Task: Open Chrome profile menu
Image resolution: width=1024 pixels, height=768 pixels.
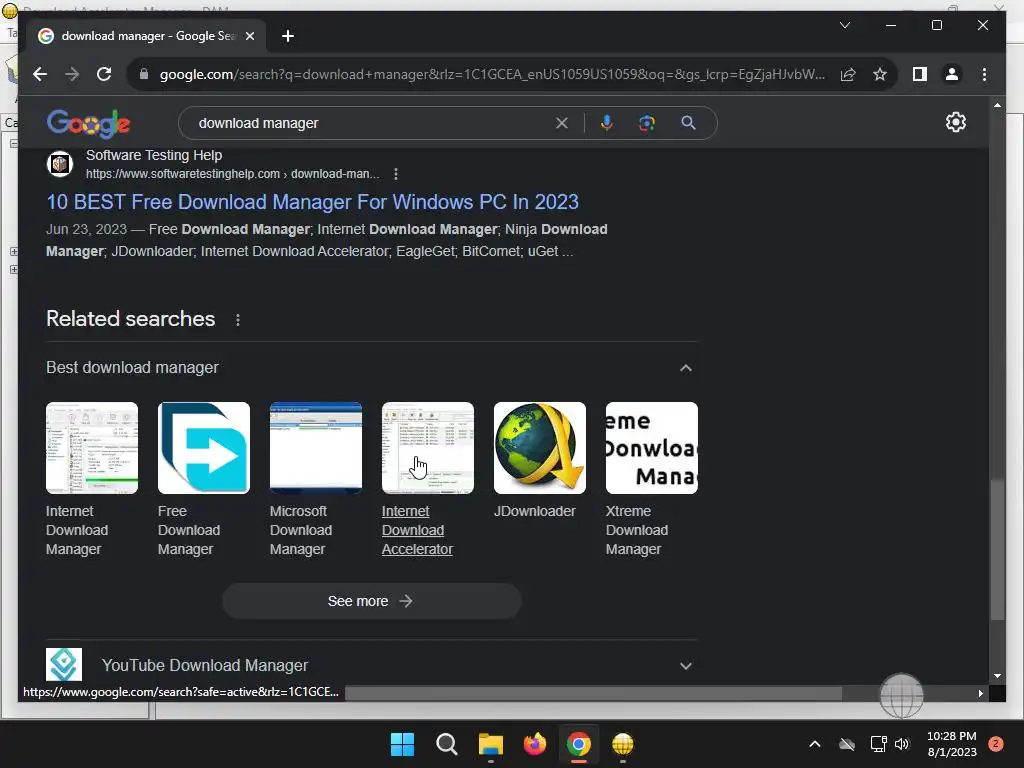Action: pyautogui.click(x=952, y=74)
